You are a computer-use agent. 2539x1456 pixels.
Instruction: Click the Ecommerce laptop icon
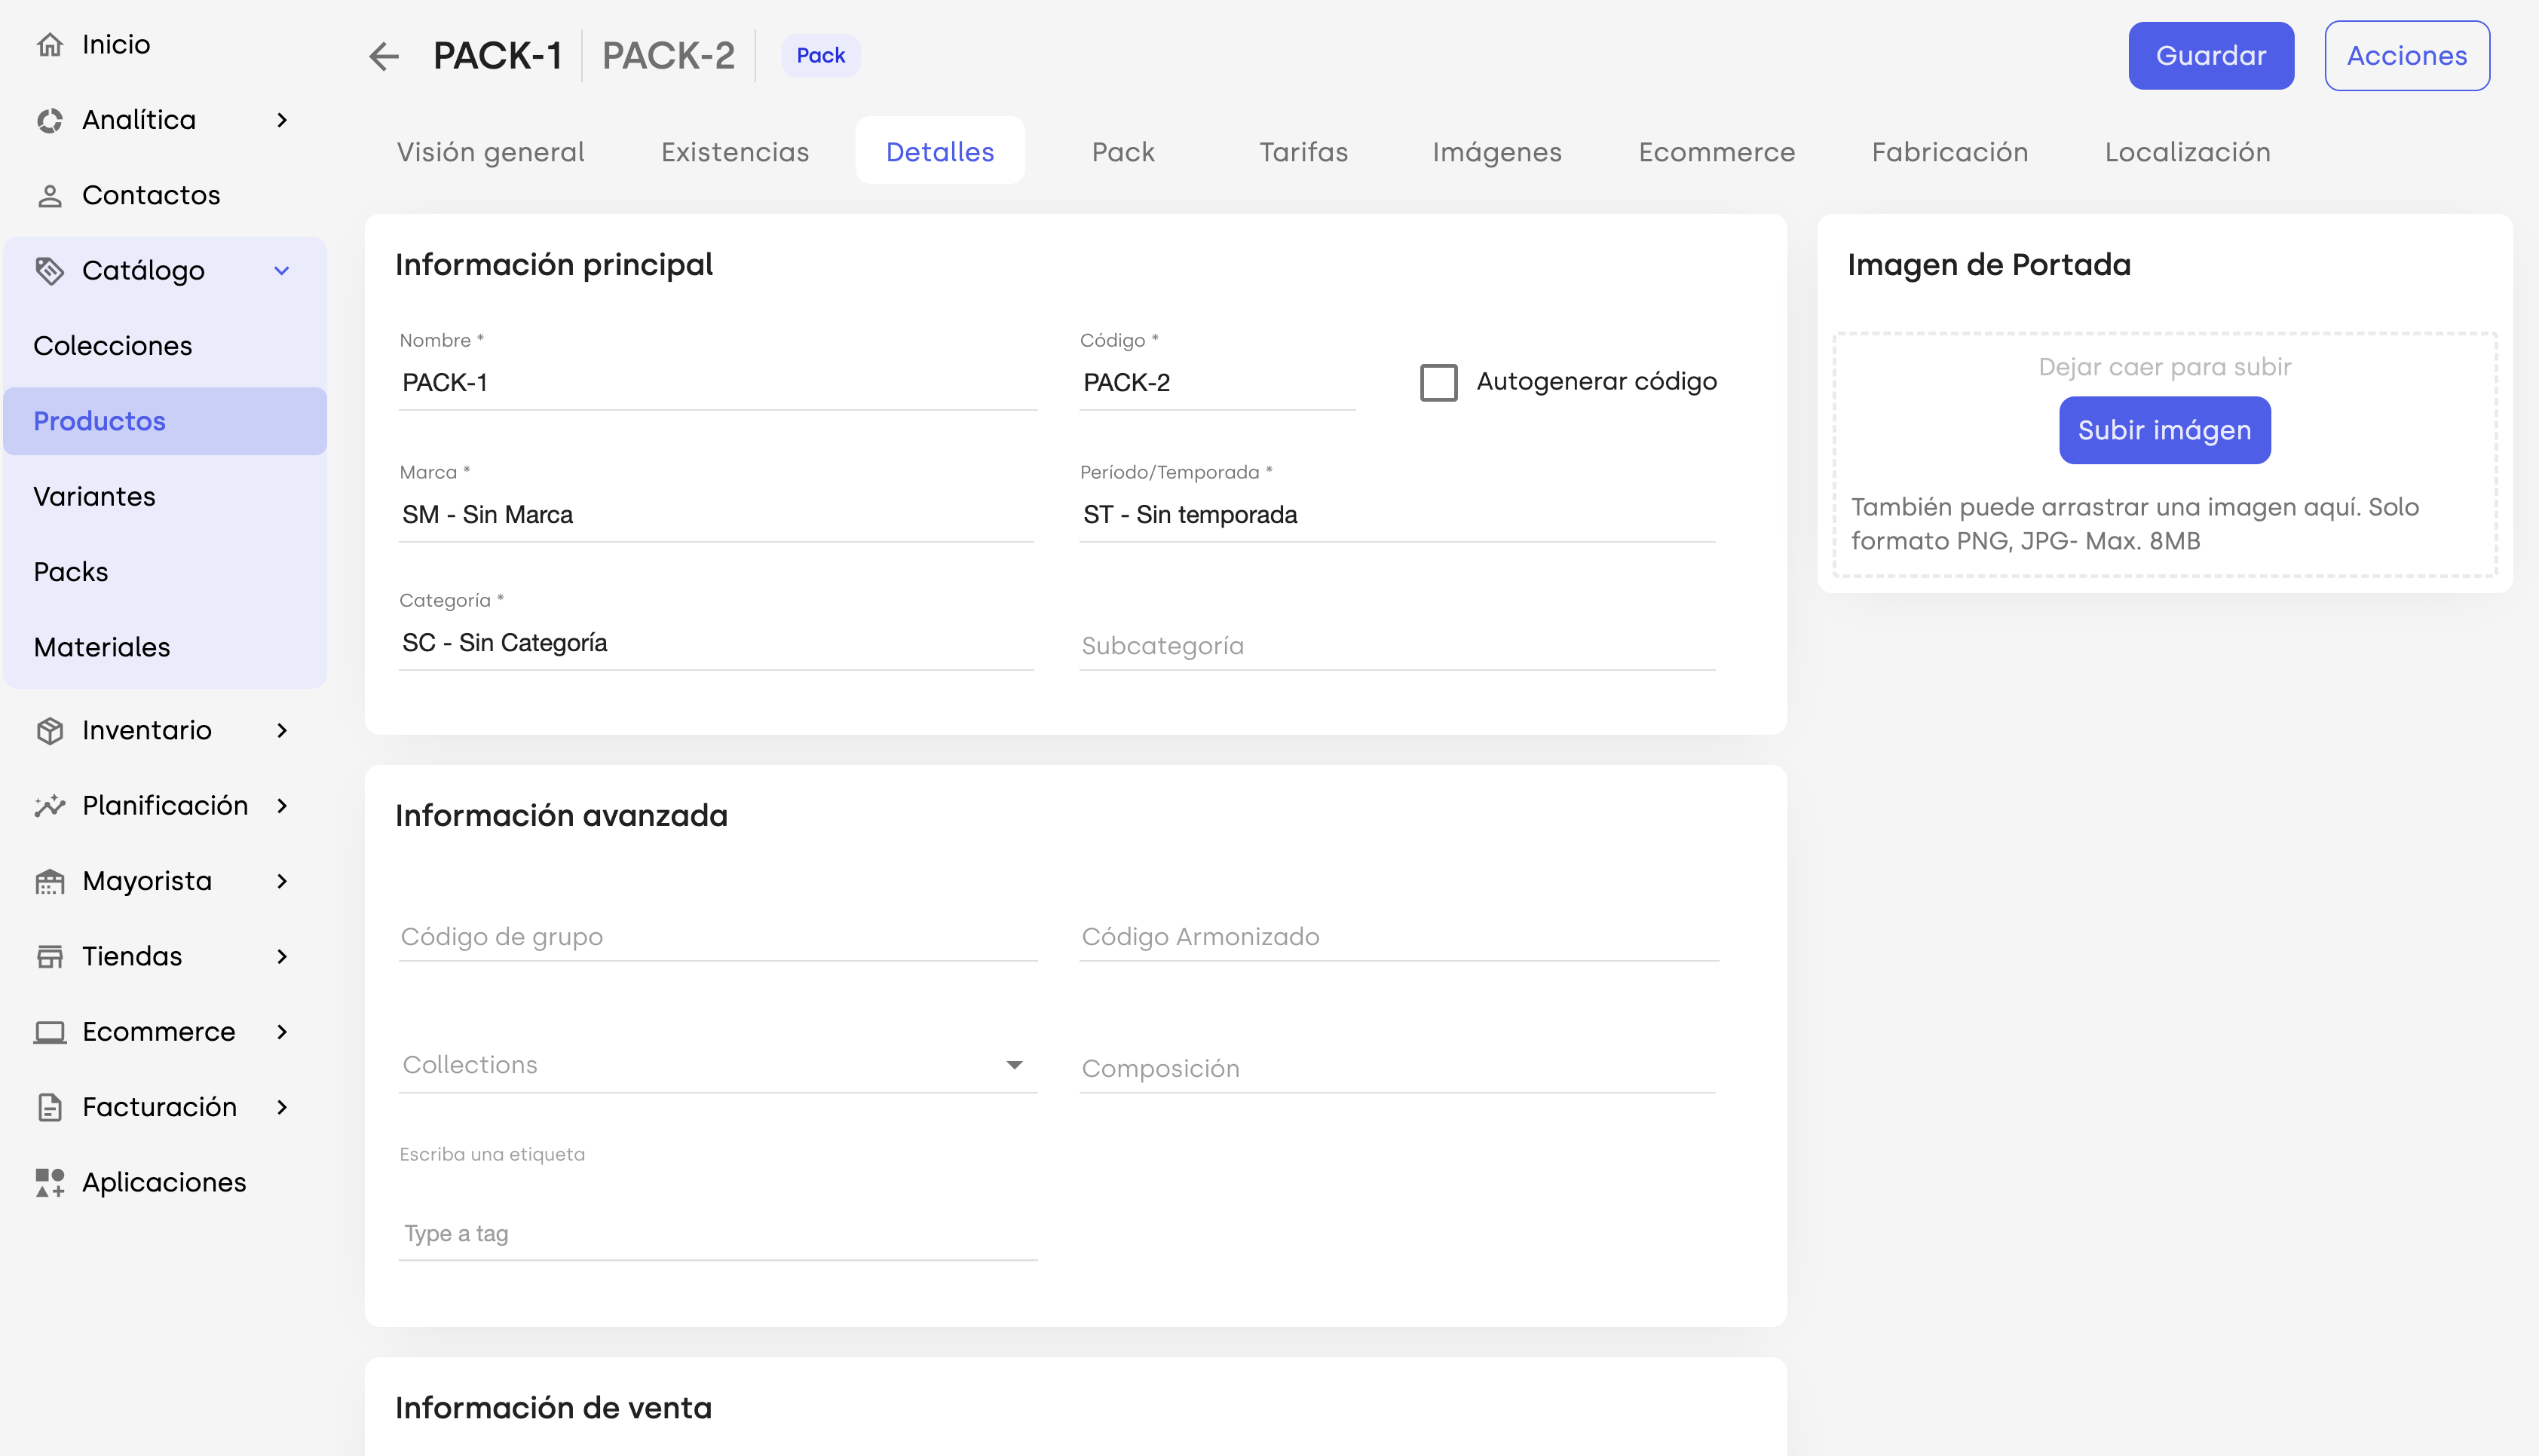[50, 1032]
